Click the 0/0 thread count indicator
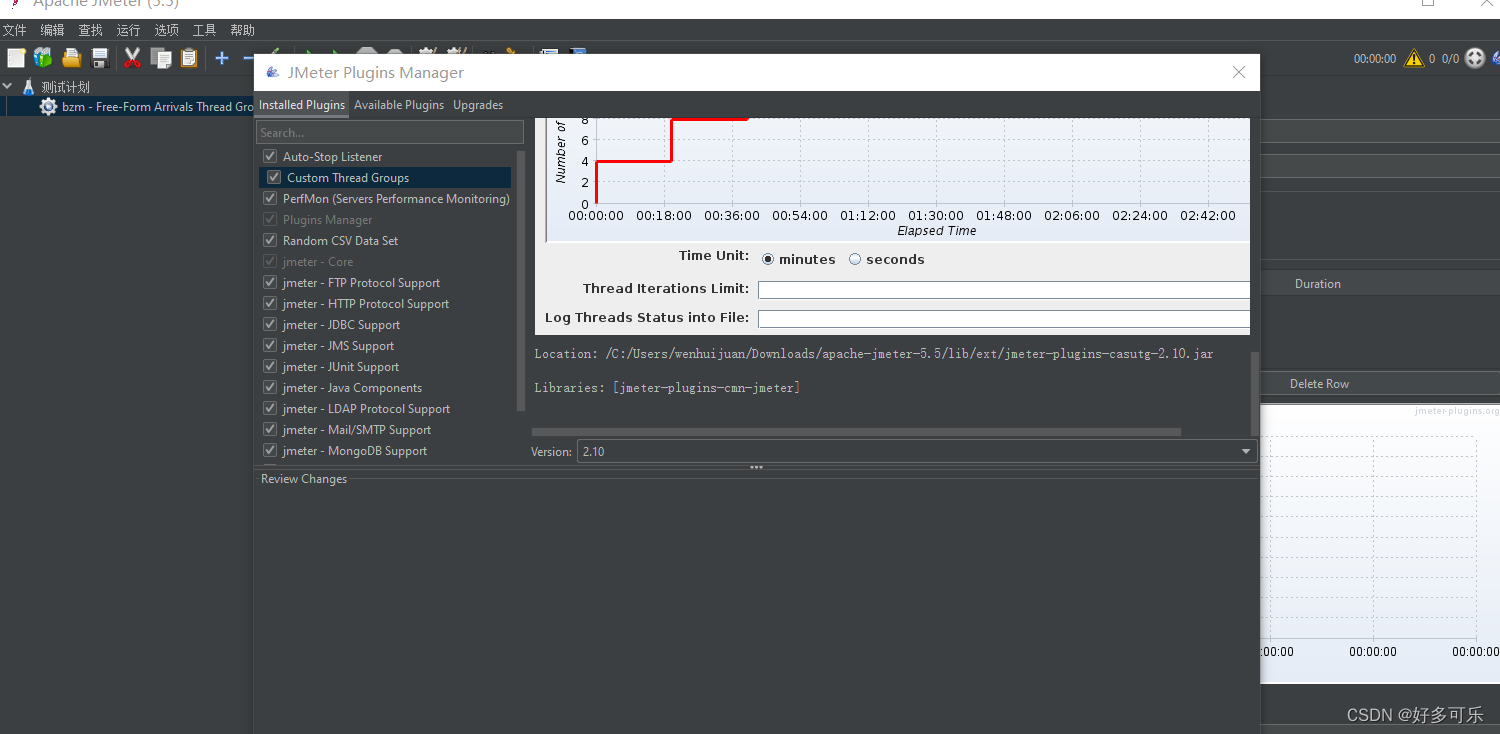The image size is (1500, 734). point(1450,59)
